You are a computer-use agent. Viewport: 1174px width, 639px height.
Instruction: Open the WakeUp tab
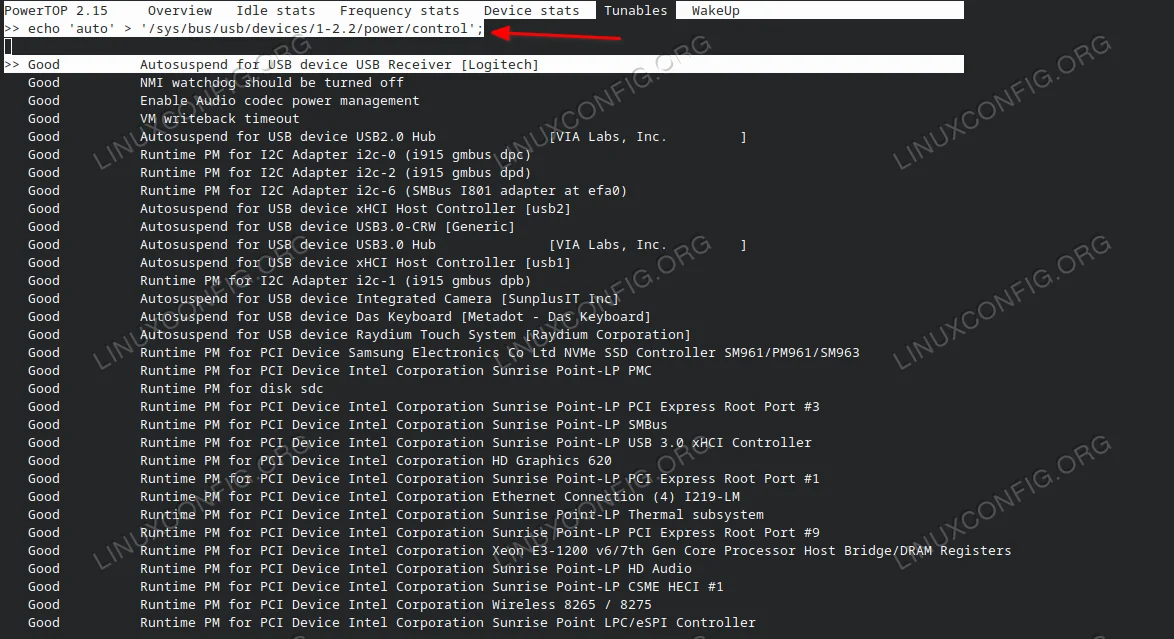[715, 10]
